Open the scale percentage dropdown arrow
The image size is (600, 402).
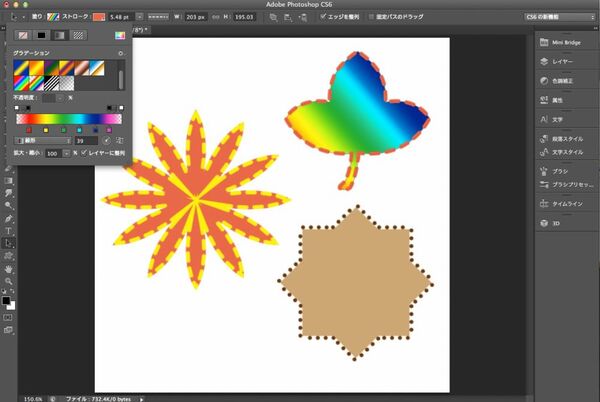(x=66, y=153)
